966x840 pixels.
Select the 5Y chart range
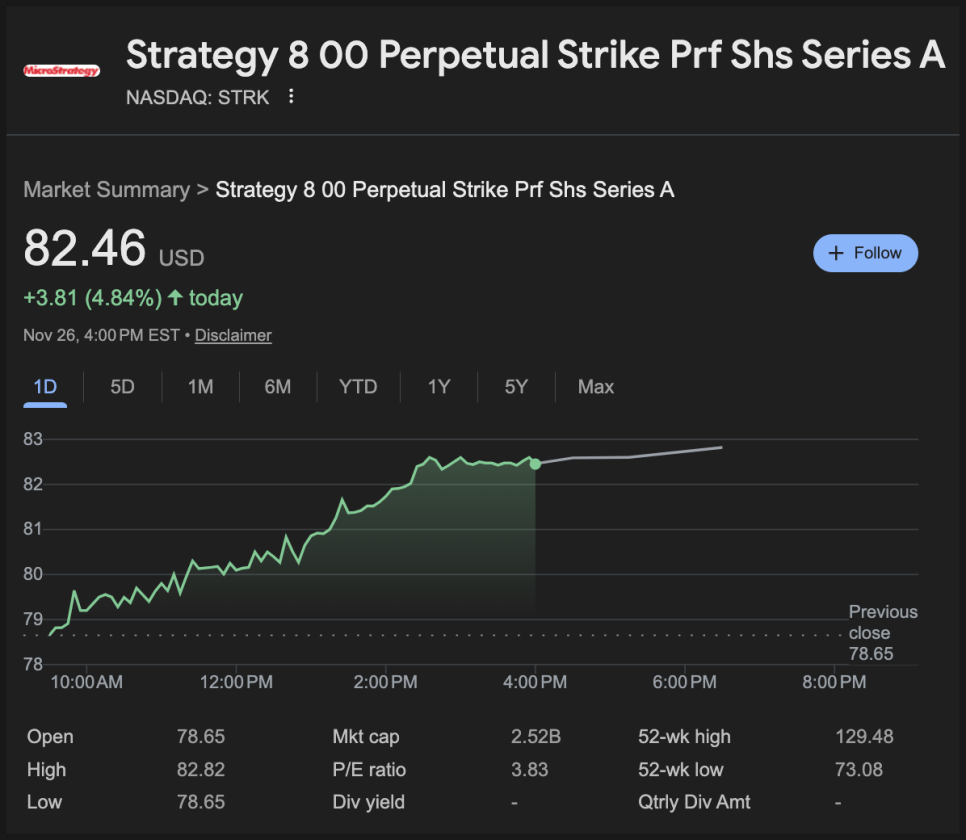(516, 387)
